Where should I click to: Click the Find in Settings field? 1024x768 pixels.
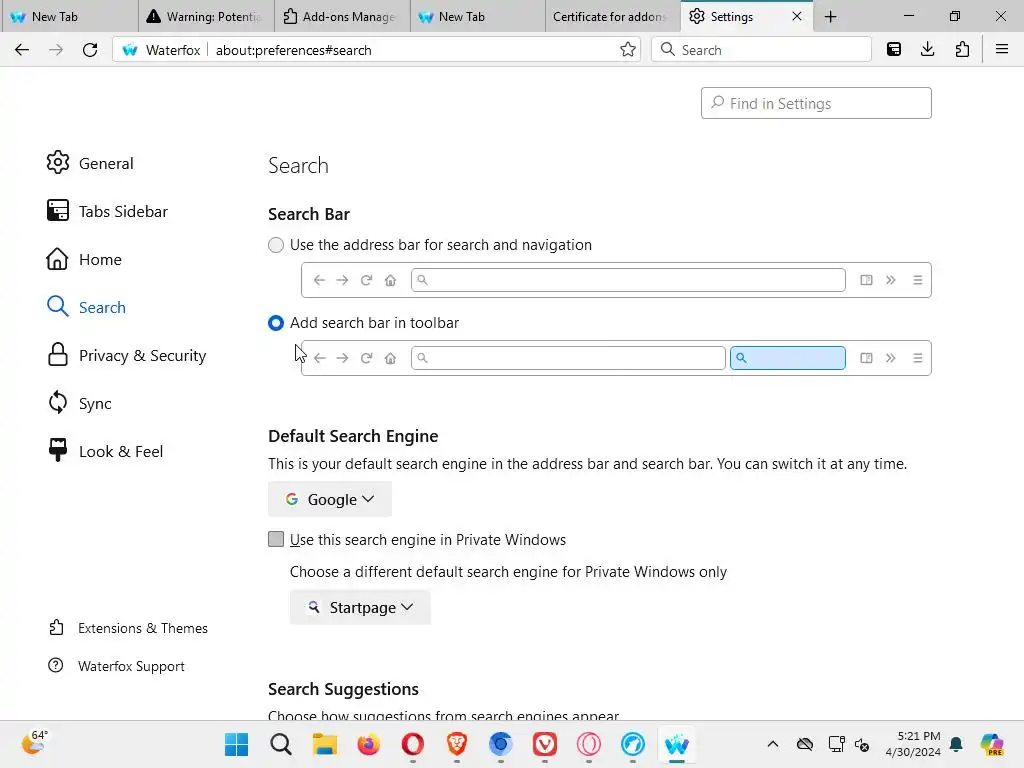pos(816,103)
